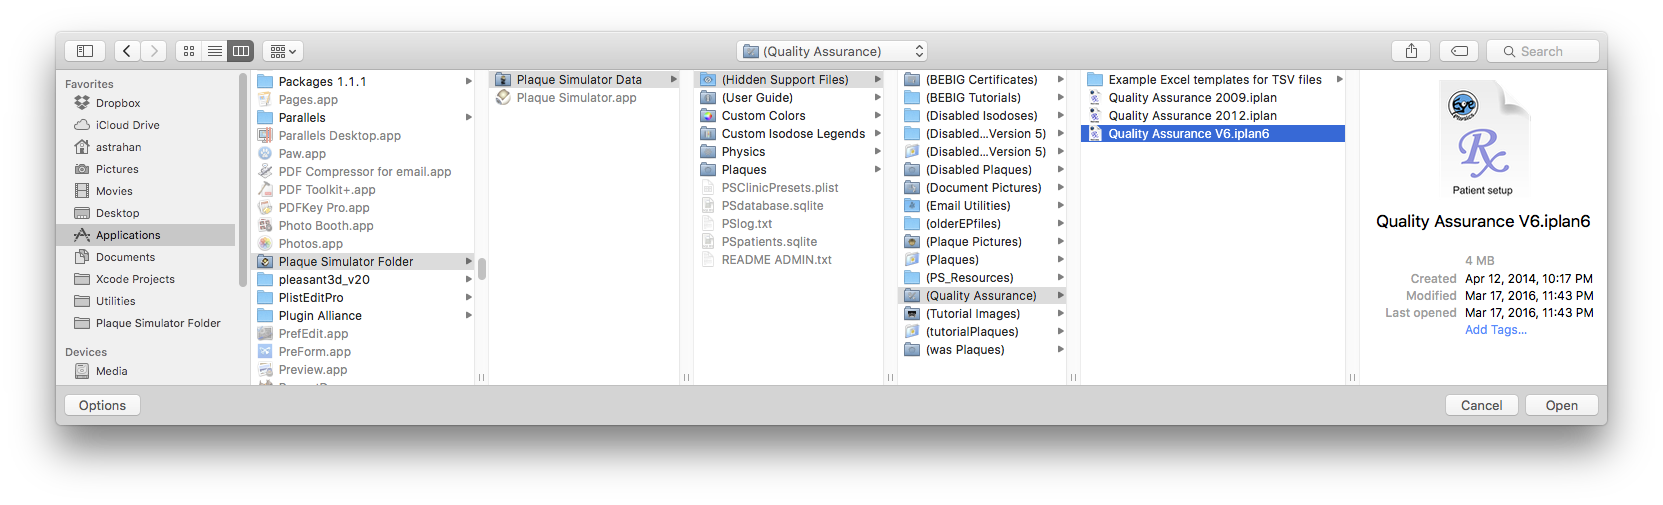Select Plaque Simulator.app
This screenshot has height=505, width=1663.
click(x=576, y=98)
